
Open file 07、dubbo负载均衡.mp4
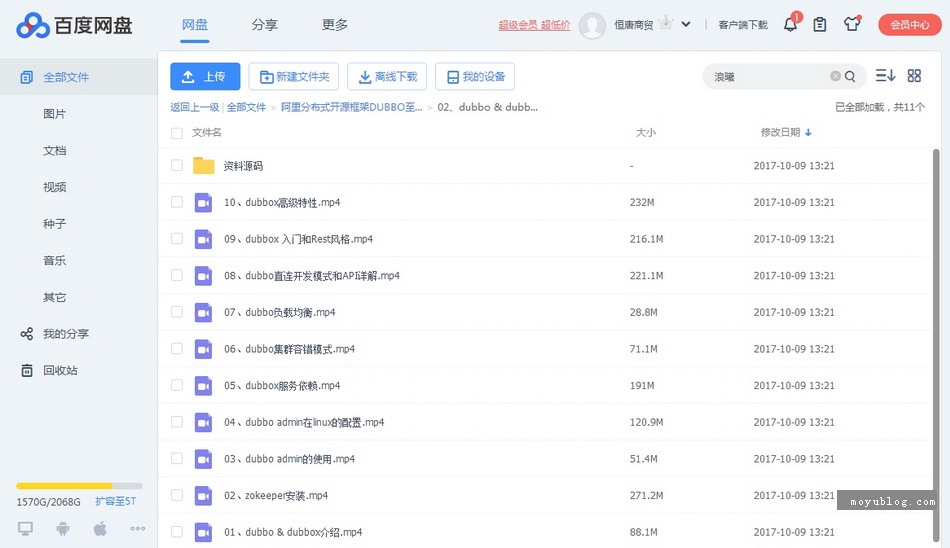click(280, 312)
